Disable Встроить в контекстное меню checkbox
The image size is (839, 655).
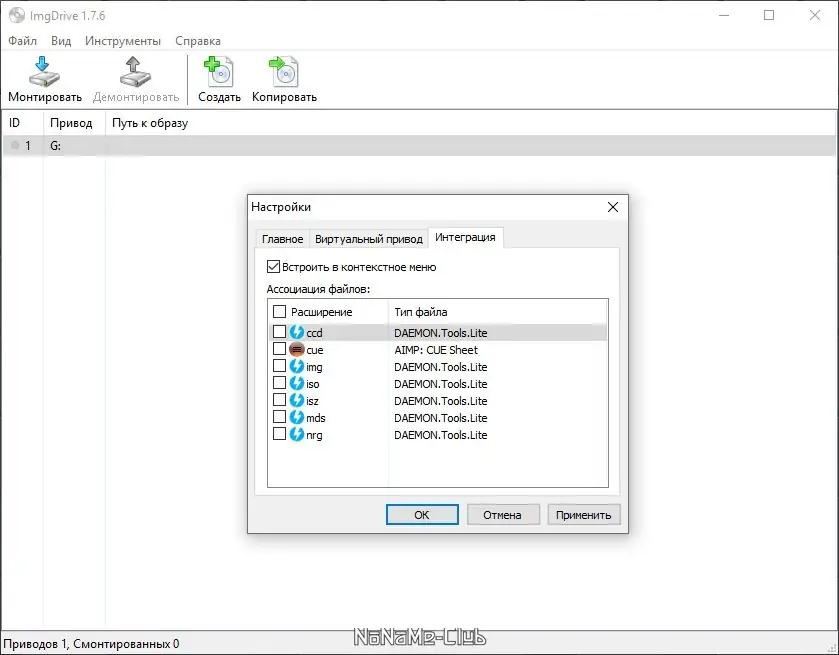tap(273, 266)
